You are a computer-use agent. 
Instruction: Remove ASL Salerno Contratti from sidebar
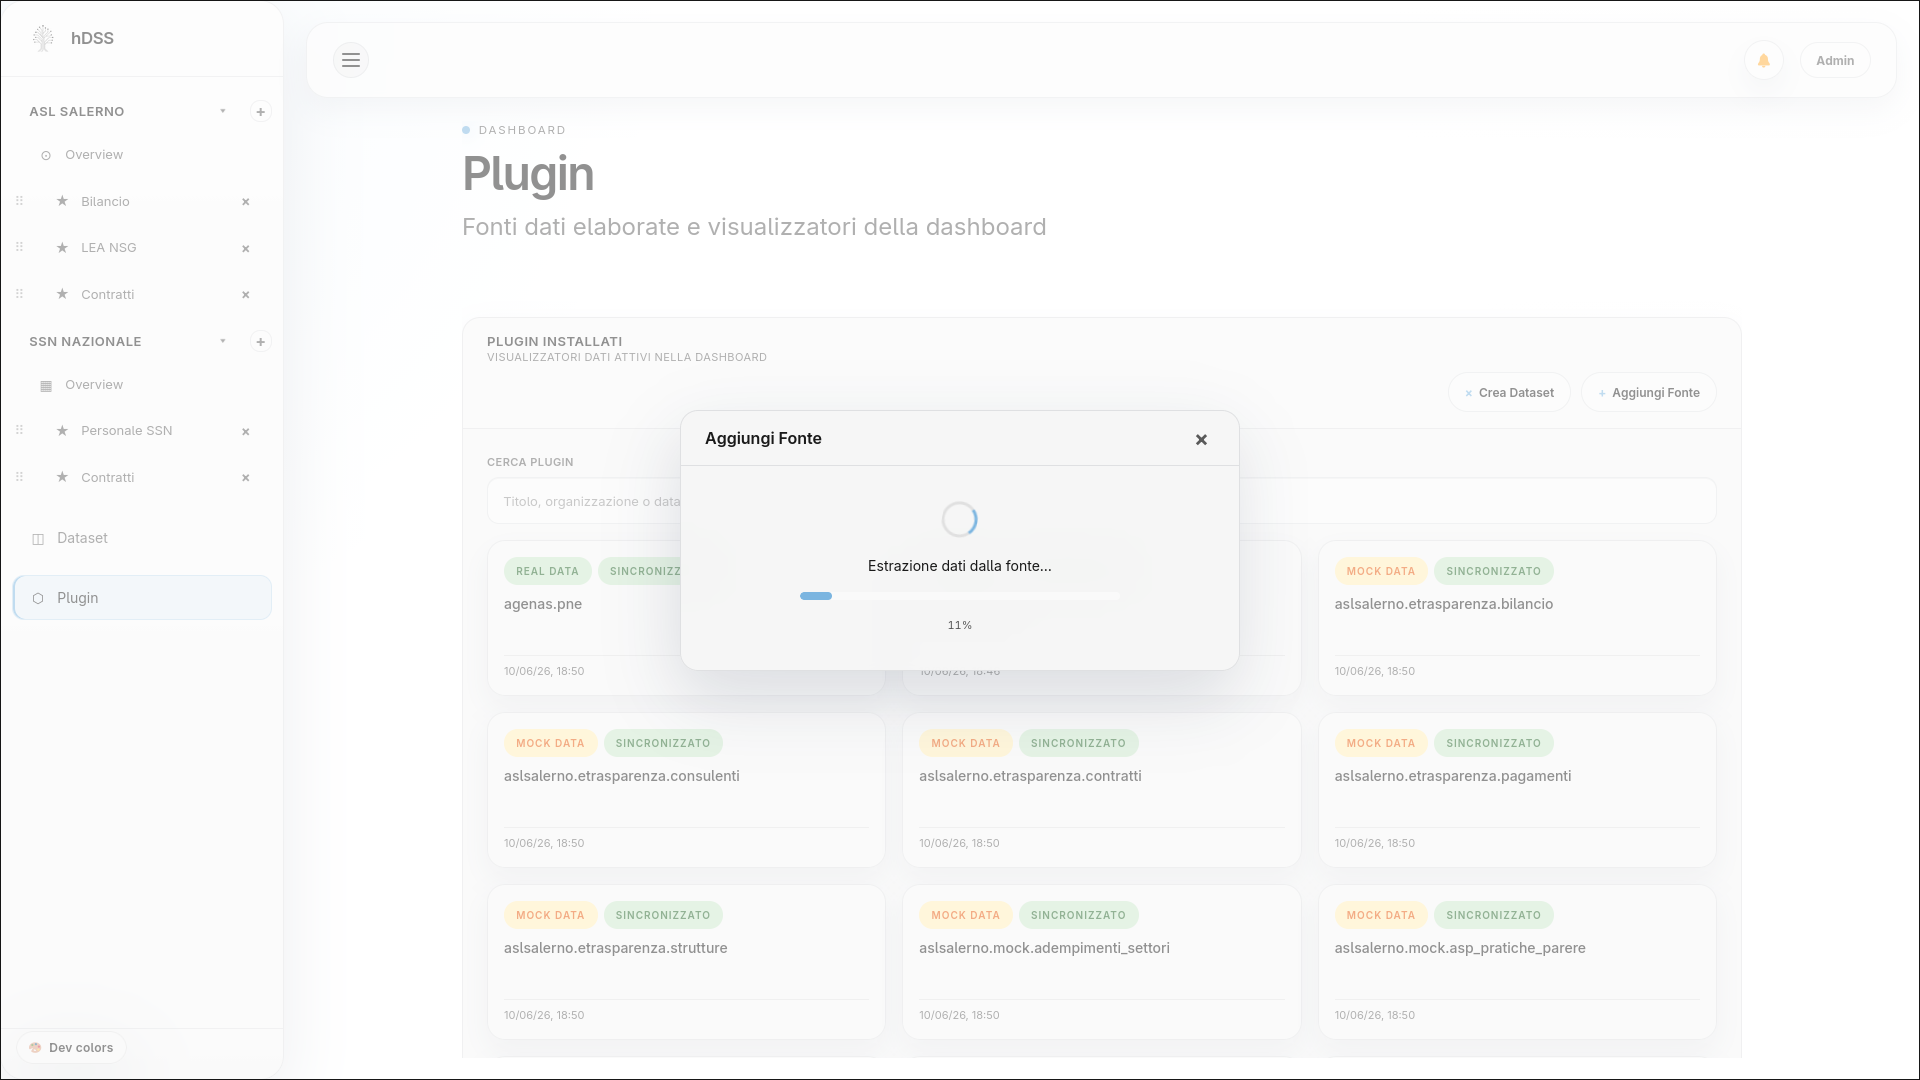tap(245, 295)
